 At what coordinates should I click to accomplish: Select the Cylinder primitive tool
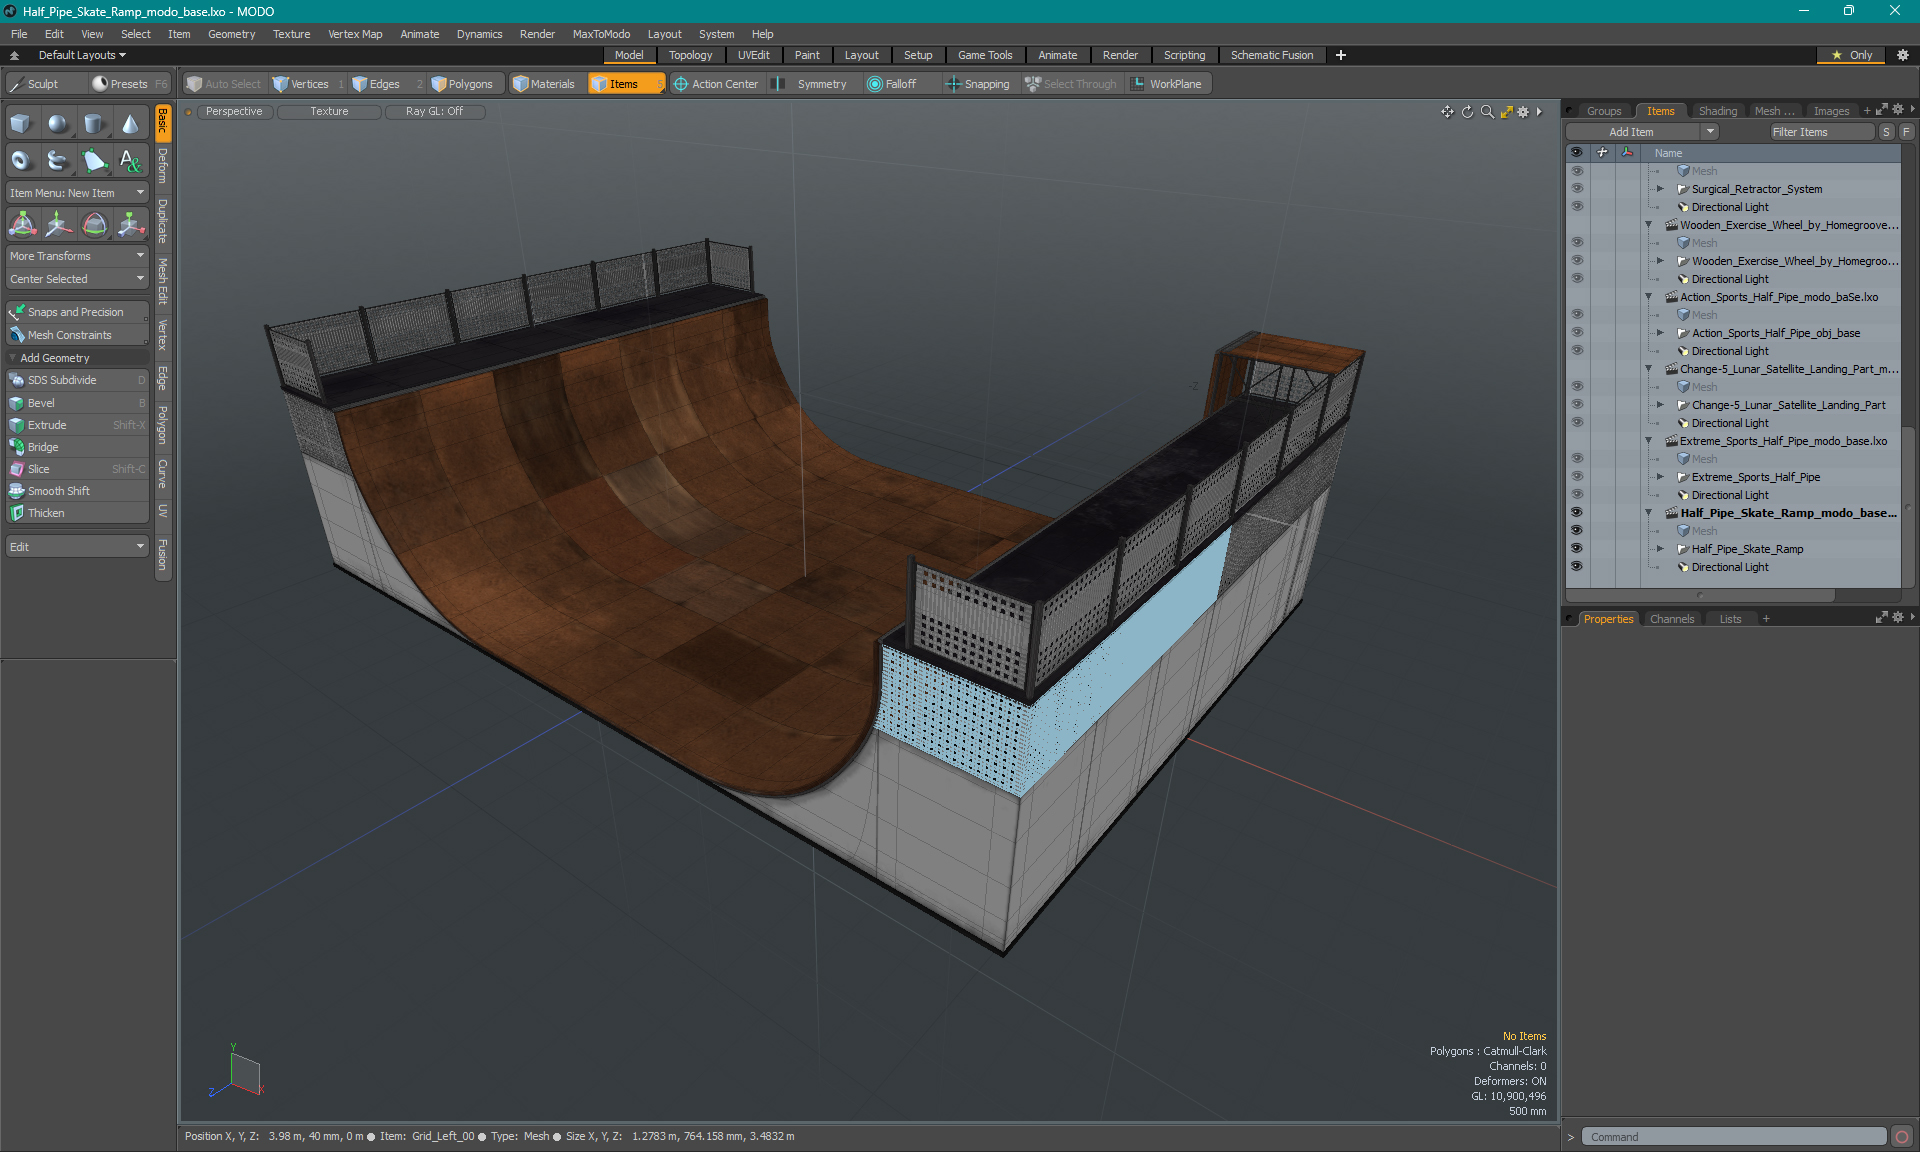click(94, 124)
